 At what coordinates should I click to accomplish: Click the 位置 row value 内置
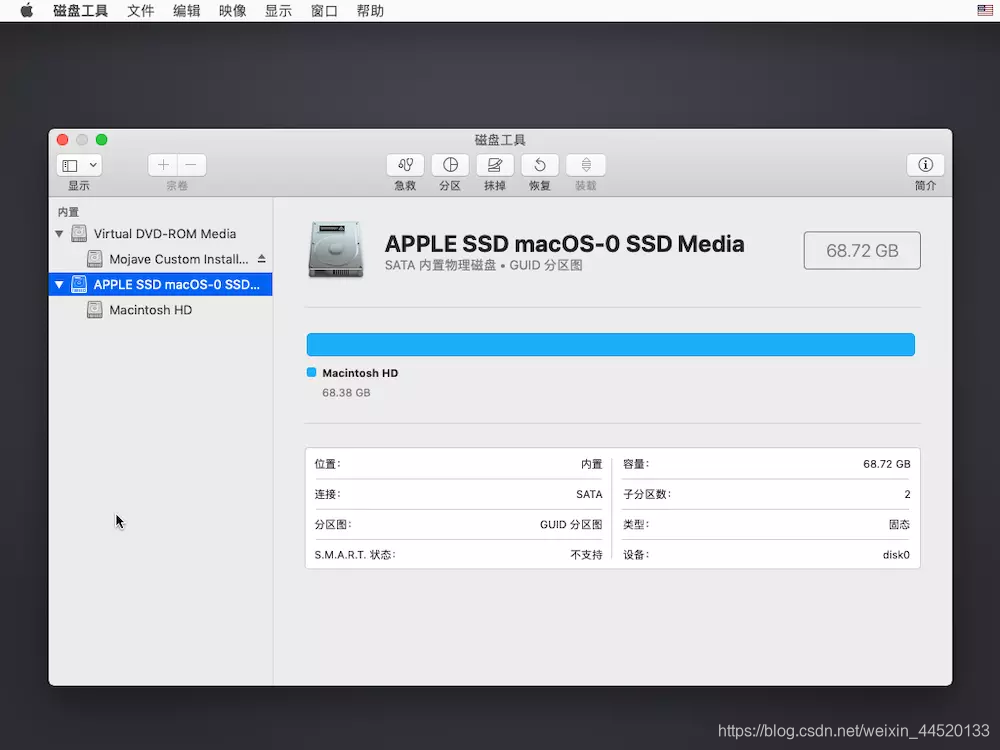point(591,464)
